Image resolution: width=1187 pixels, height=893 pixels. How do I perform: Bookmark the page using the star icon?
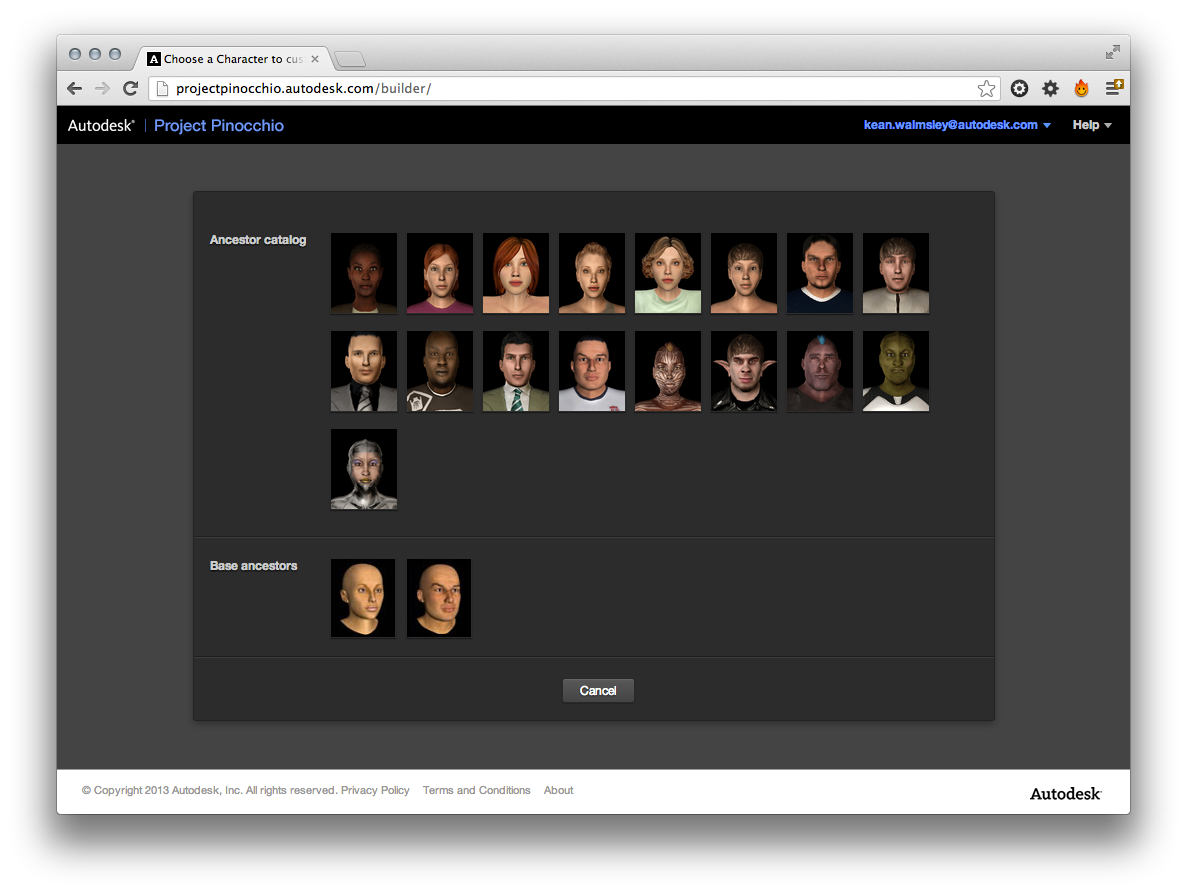click(x=986, y=89)
